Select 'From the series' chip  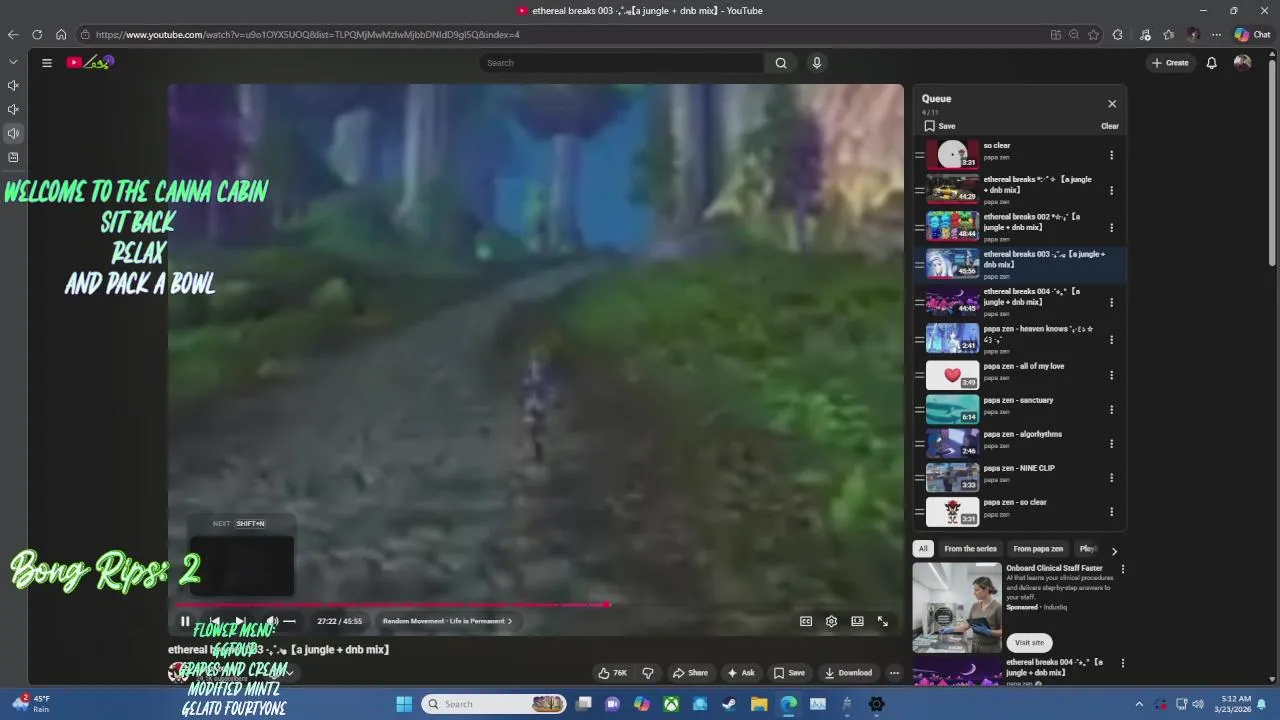[970, 549]
